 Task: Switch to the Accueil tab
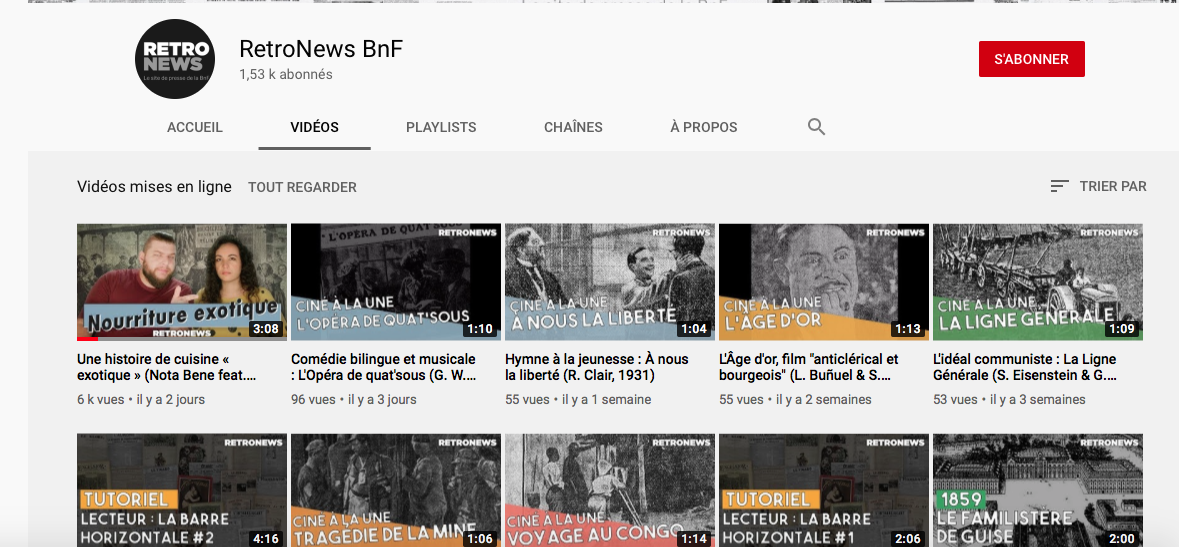195,127
